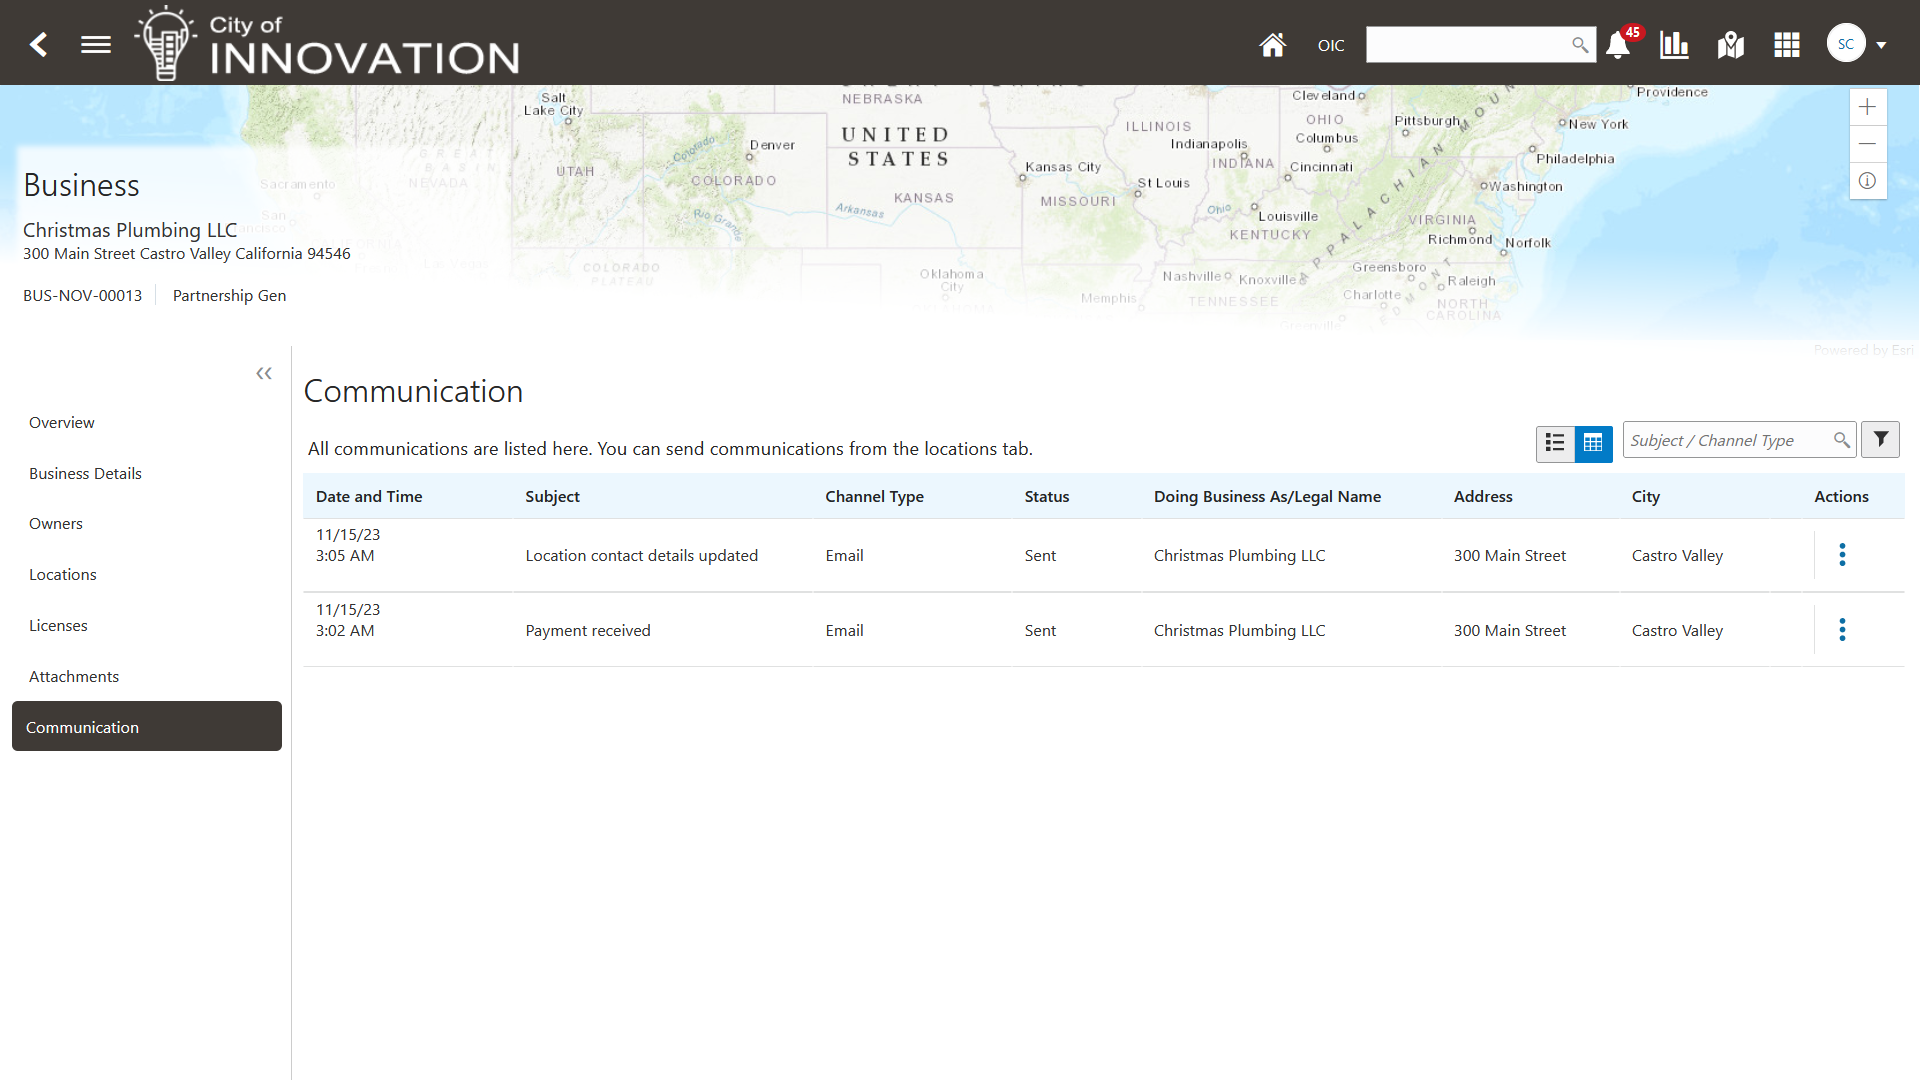Open the analytics bar chart icon
The width and height of the screenshot is (1920, 1080).
[x=1673, y=45]
